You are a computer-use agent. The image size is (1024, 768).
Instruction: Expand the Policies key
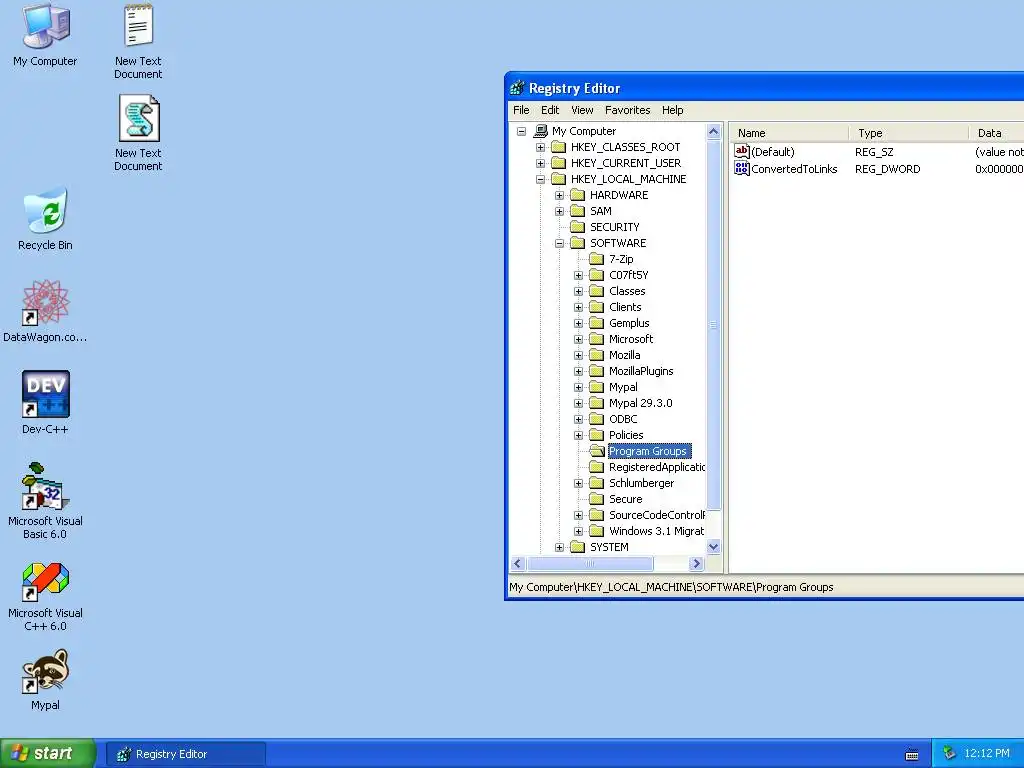(579, 436)
